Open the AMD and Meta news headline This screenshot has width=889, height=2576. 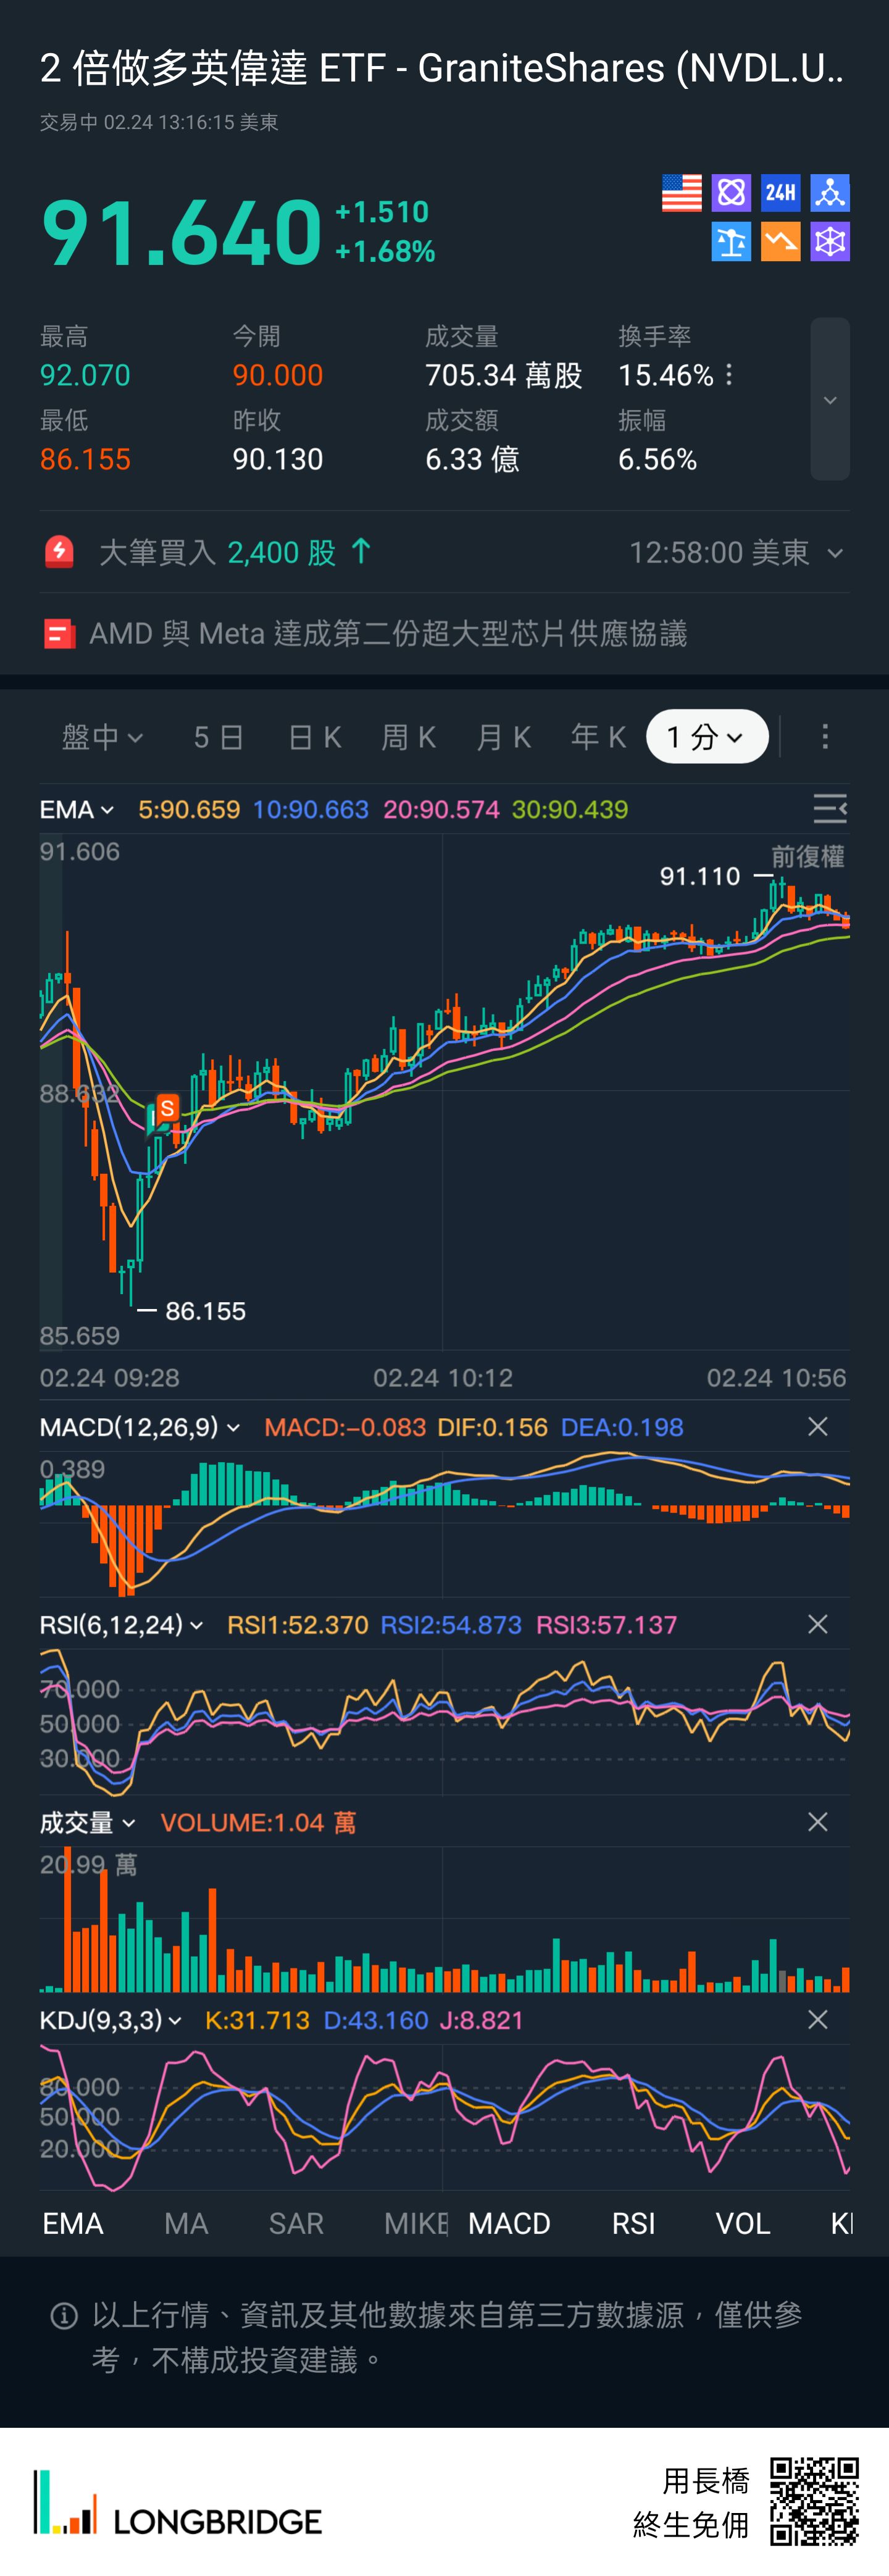pyautogui.click(x=388, y=633)
